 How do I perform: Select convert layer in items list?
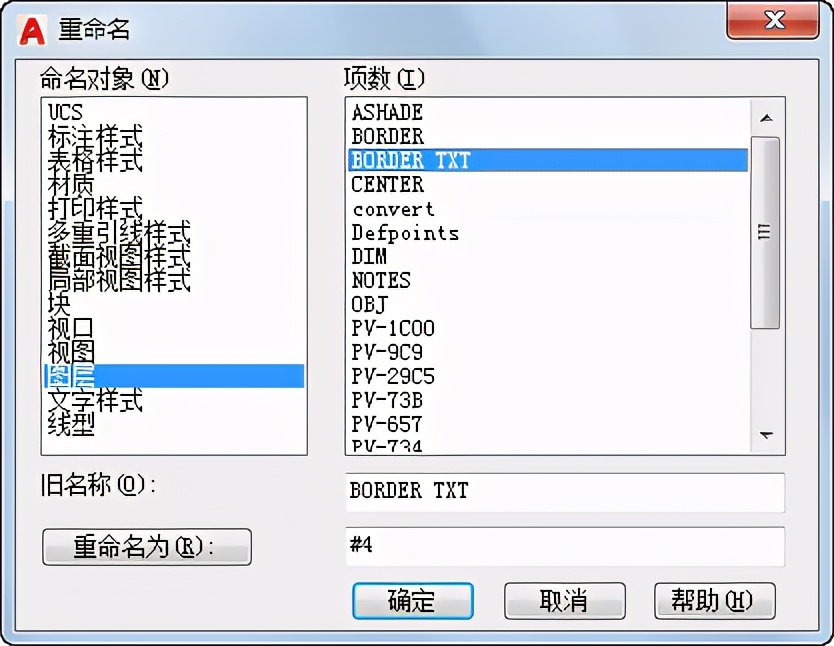click(x=548, y=208)
